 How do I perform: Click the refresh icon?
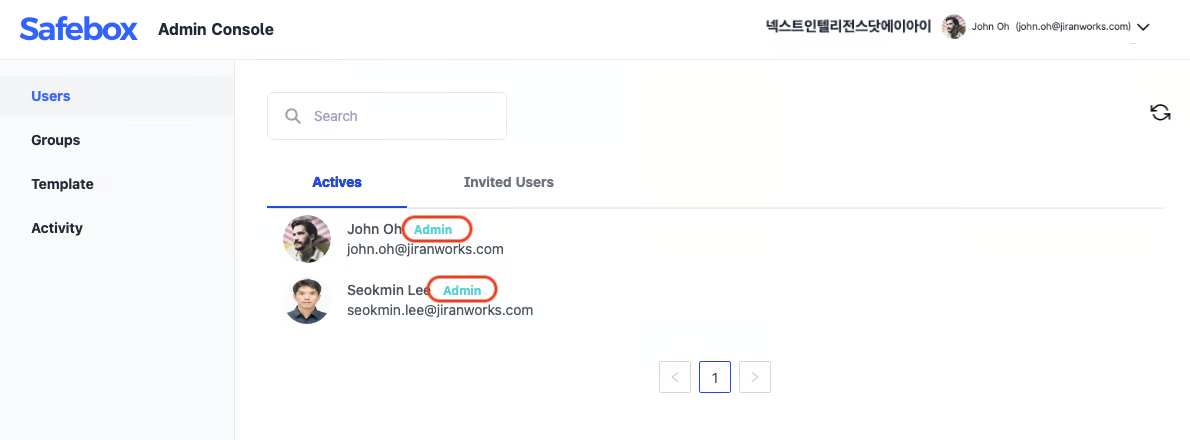1160,112
